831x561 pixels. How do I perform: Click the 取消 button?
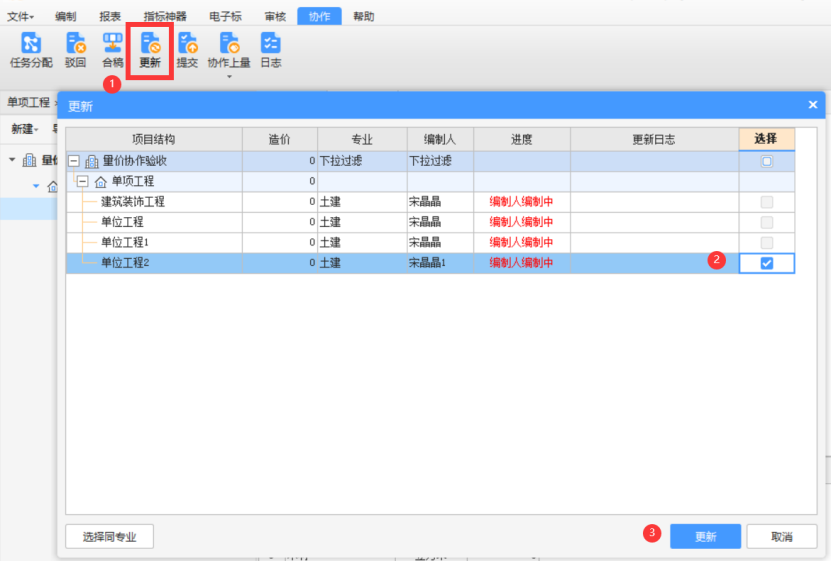[782, 537]
